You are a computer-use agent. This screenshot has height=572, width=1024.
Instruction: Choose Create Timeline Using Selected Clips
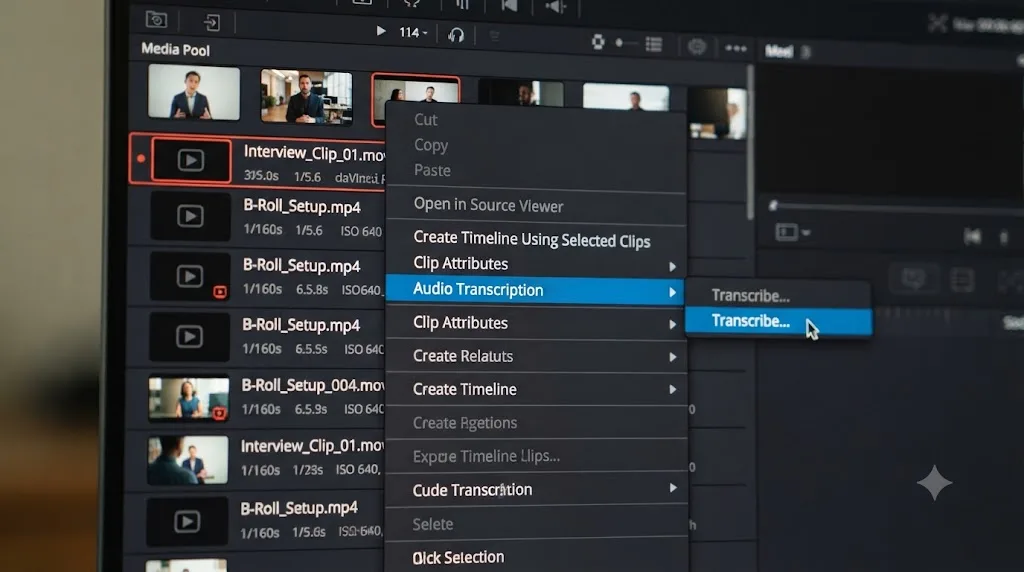point(532,239)
